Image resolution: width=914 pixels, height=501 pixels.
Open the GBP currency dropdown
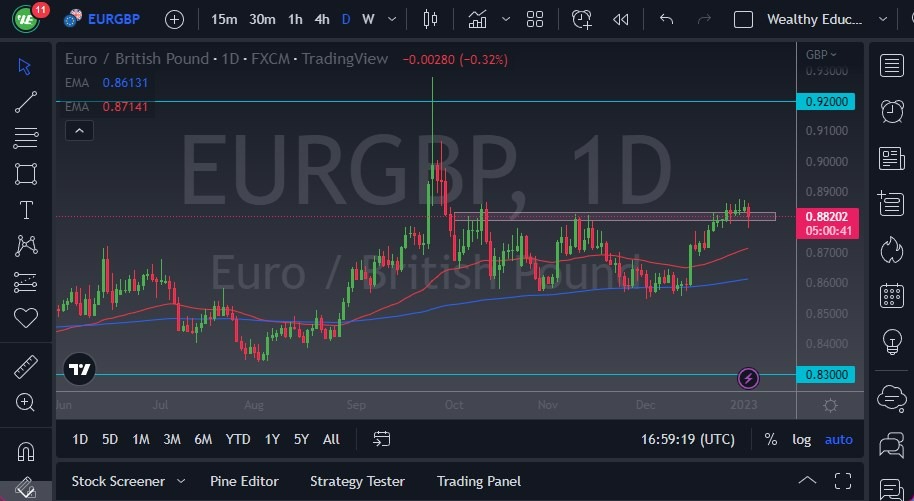(821, 54)
